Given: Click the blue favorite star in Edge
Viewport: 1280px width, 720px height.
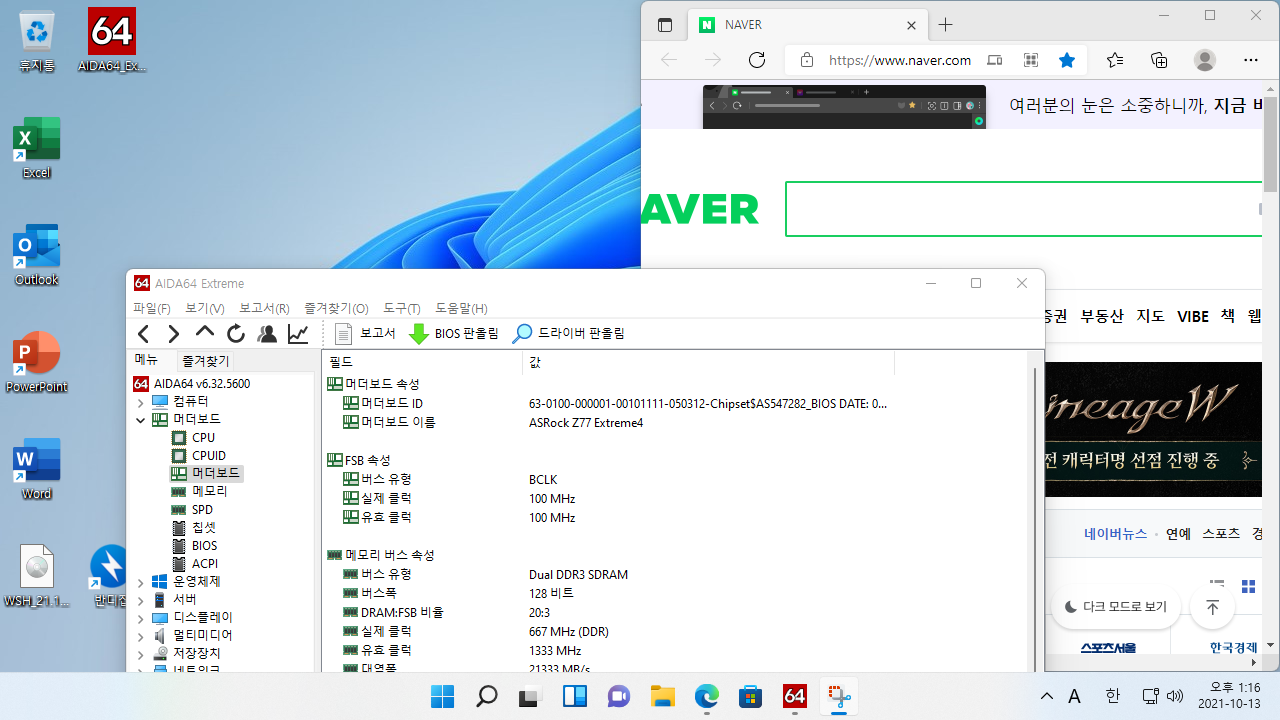Looking at the screenshot, I should coord(1067,60).
